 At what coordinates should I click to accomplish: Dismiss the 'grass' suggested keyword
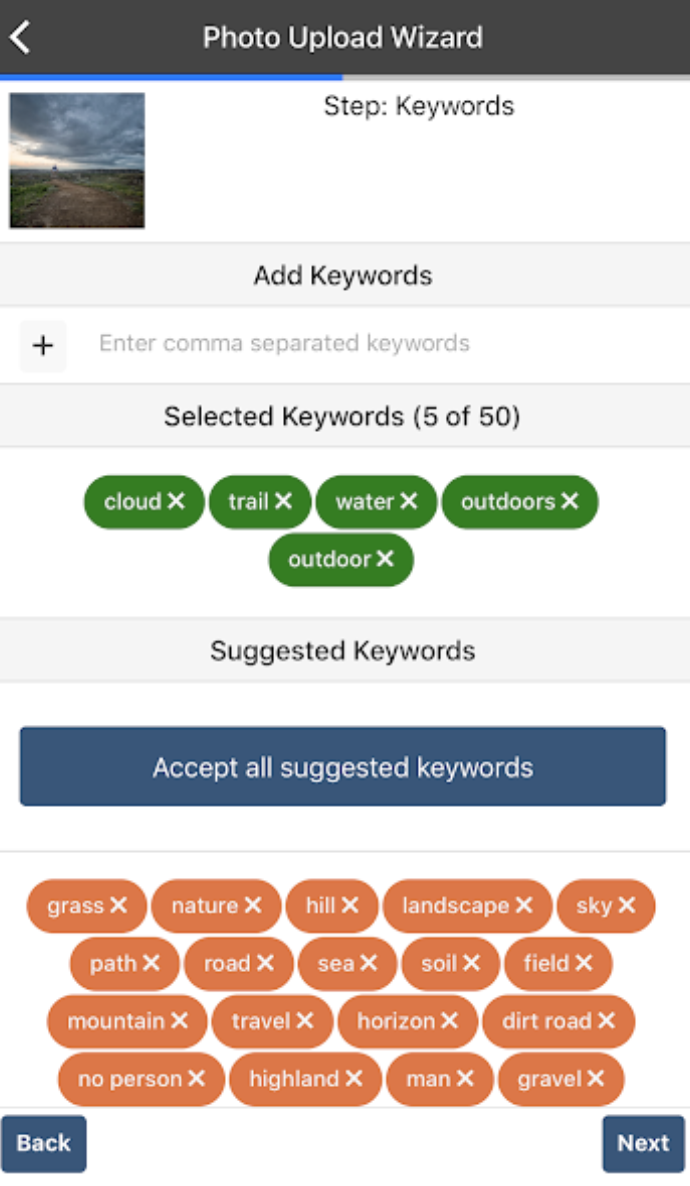pos(119,905)
